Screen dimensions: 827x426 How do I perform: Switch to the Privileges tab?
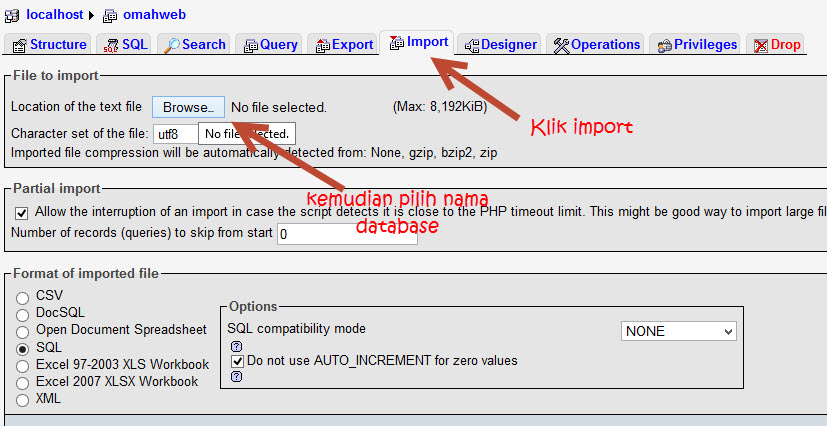pyautogui.click(x=697, y=45)
